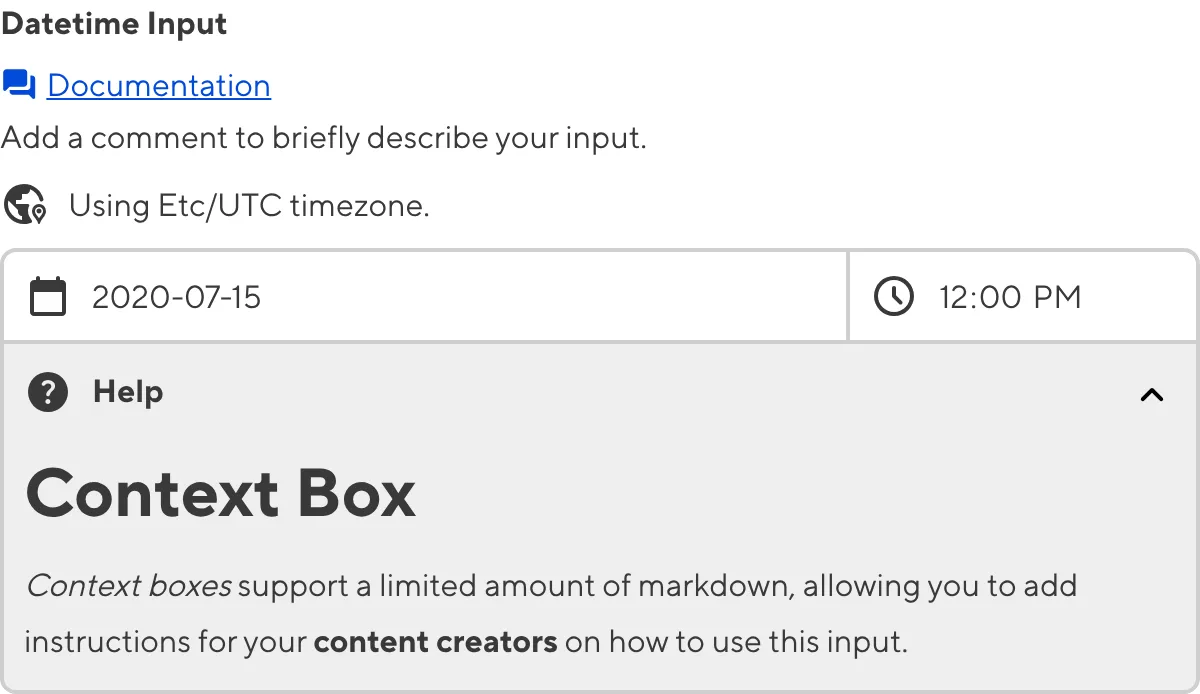
Task: Open the clock icon beside the time
Action: tap(893, 296)
